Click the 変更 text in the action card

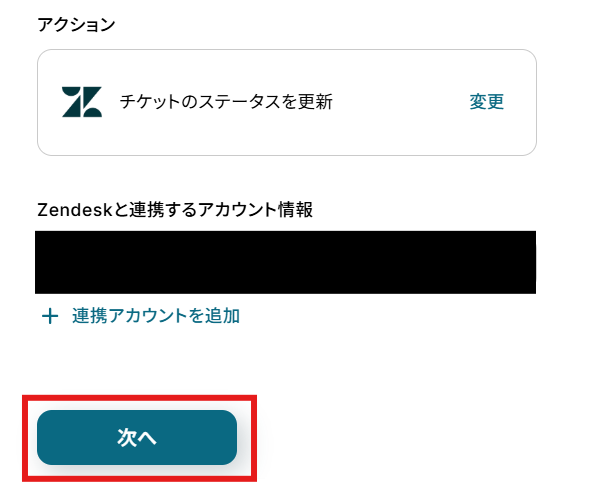(486, 102)
